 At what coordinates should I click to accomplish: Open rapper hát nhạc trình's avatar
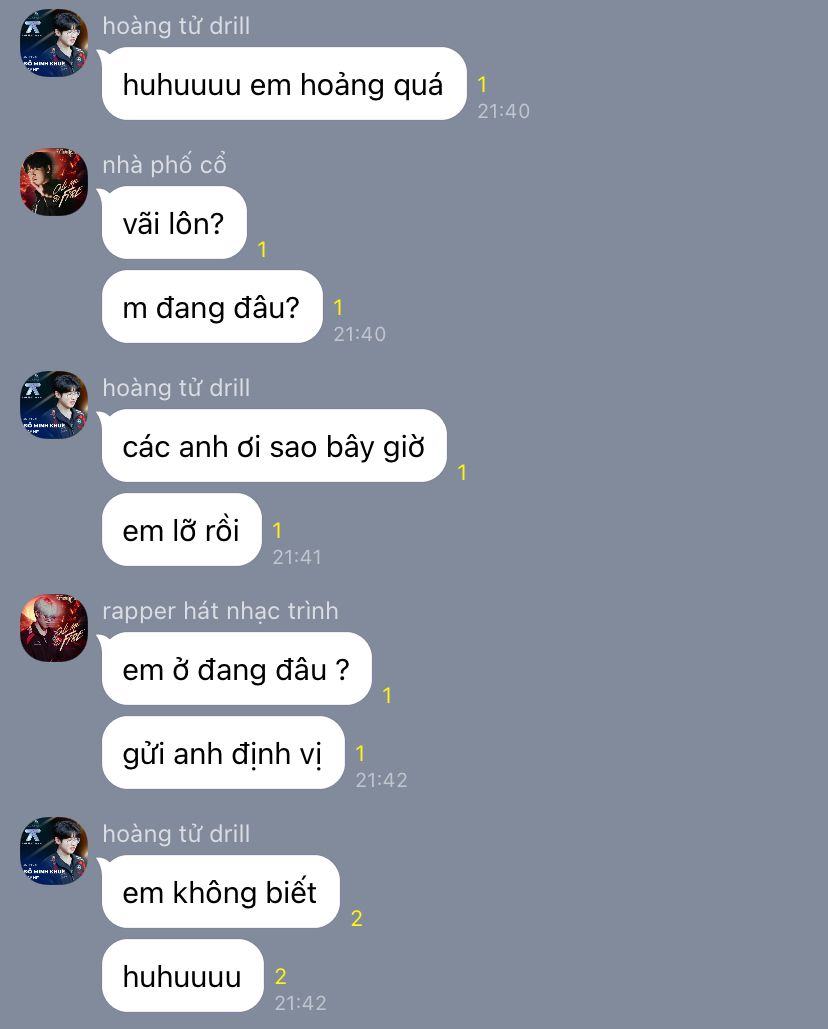pyautogui.click(x=54, y=628)
